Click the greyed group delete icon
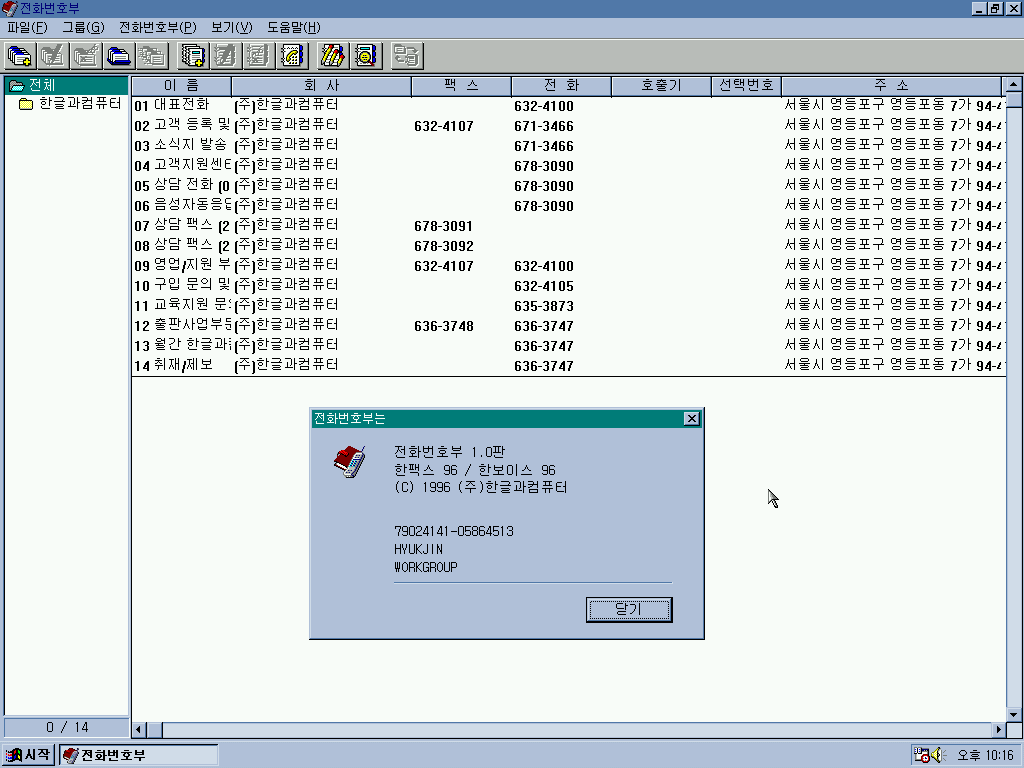This screenshot has height=768, width=1024. [86, 56]
